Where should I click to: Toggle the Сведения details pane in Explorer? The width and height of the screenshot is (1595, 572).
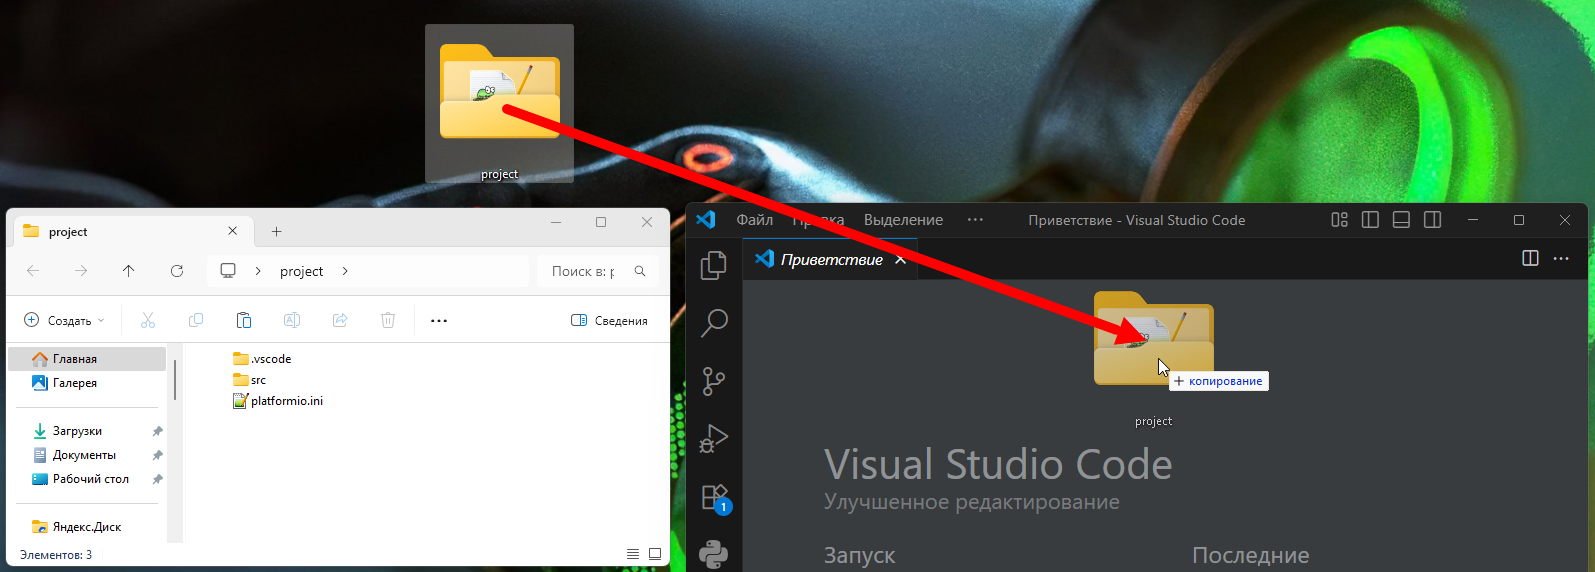coord(609,320)
